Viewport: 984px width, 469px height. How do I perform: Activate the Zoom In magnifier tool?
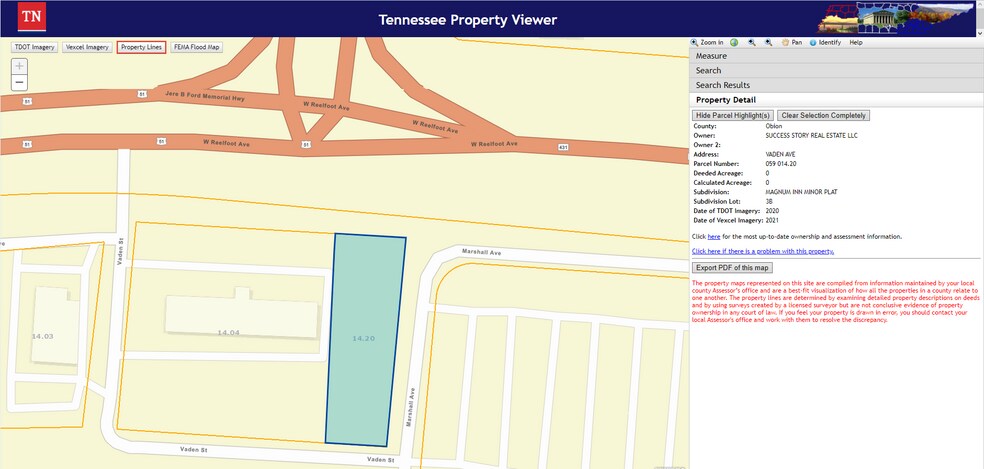(x=706, y=43)
